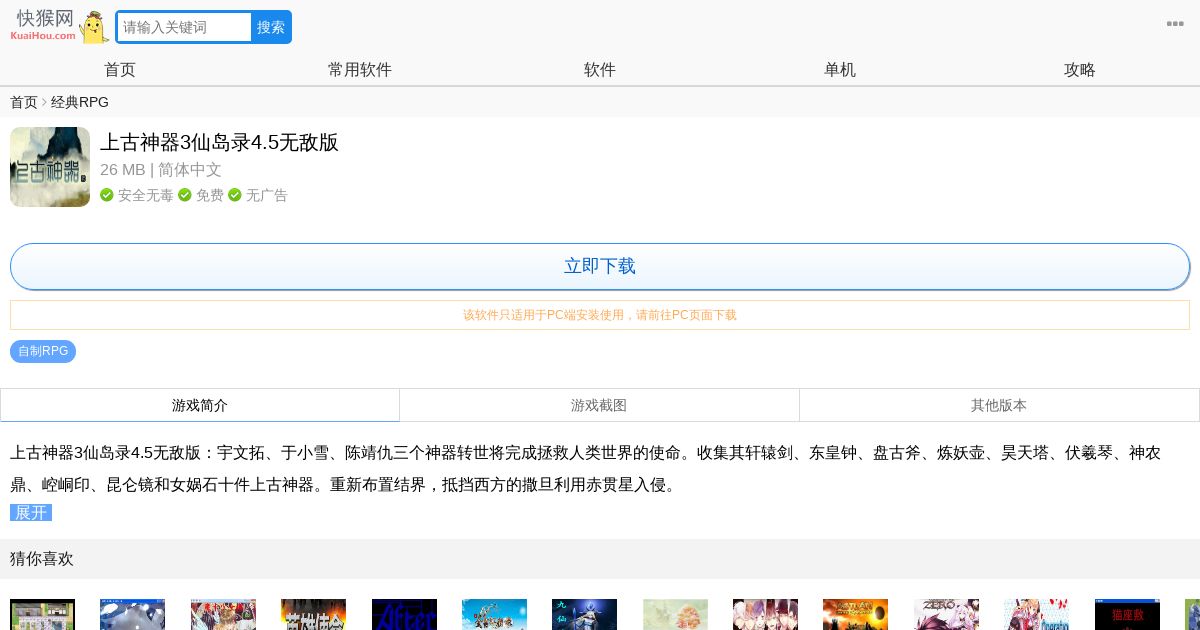This screenshot has height=630, width=1200.
Task: Open the 单机 navigation item
Action: tap(840, 69)
